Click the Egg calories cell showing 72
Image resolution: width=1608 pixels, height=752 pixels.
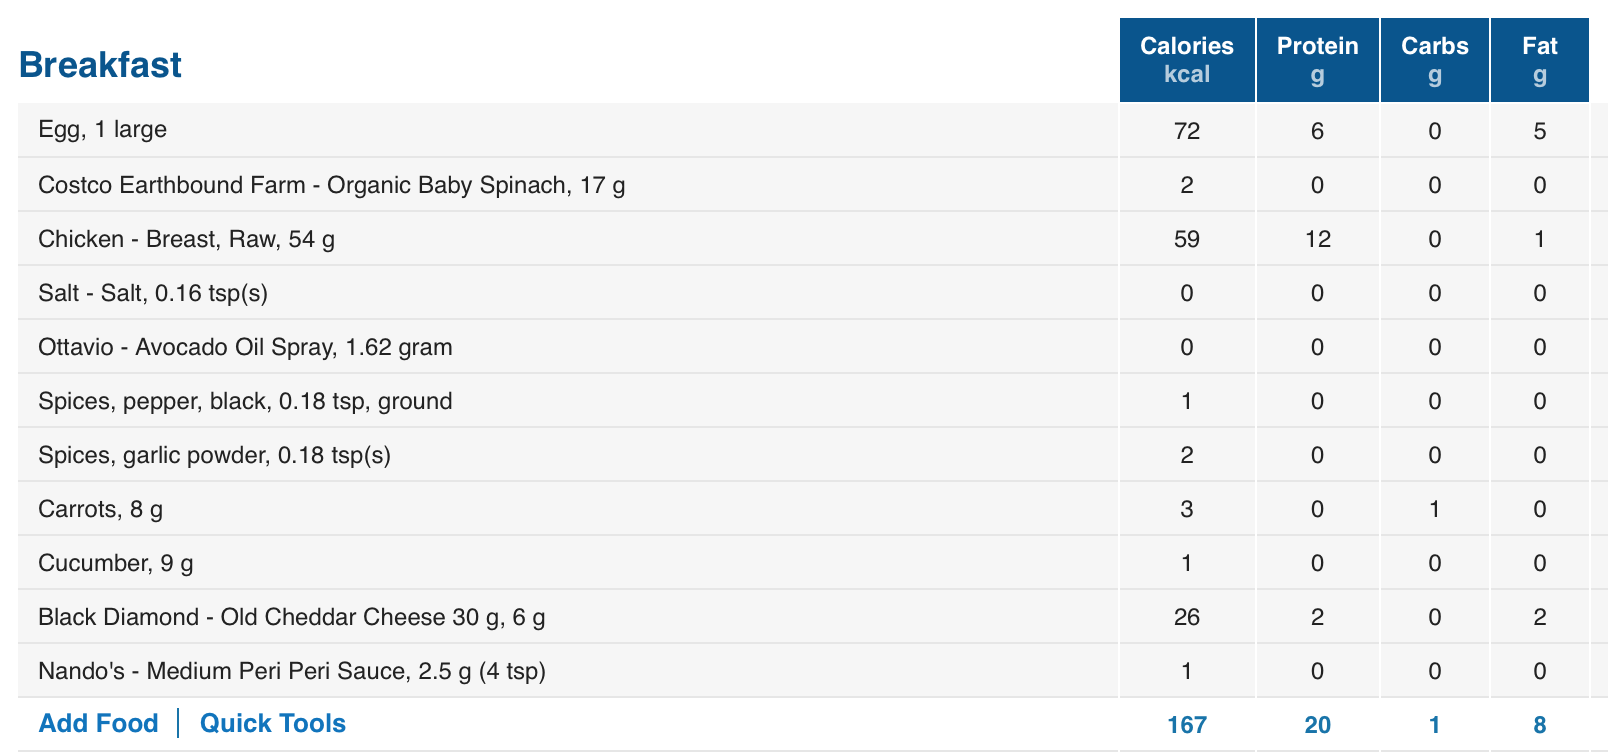click(1187, 131)
